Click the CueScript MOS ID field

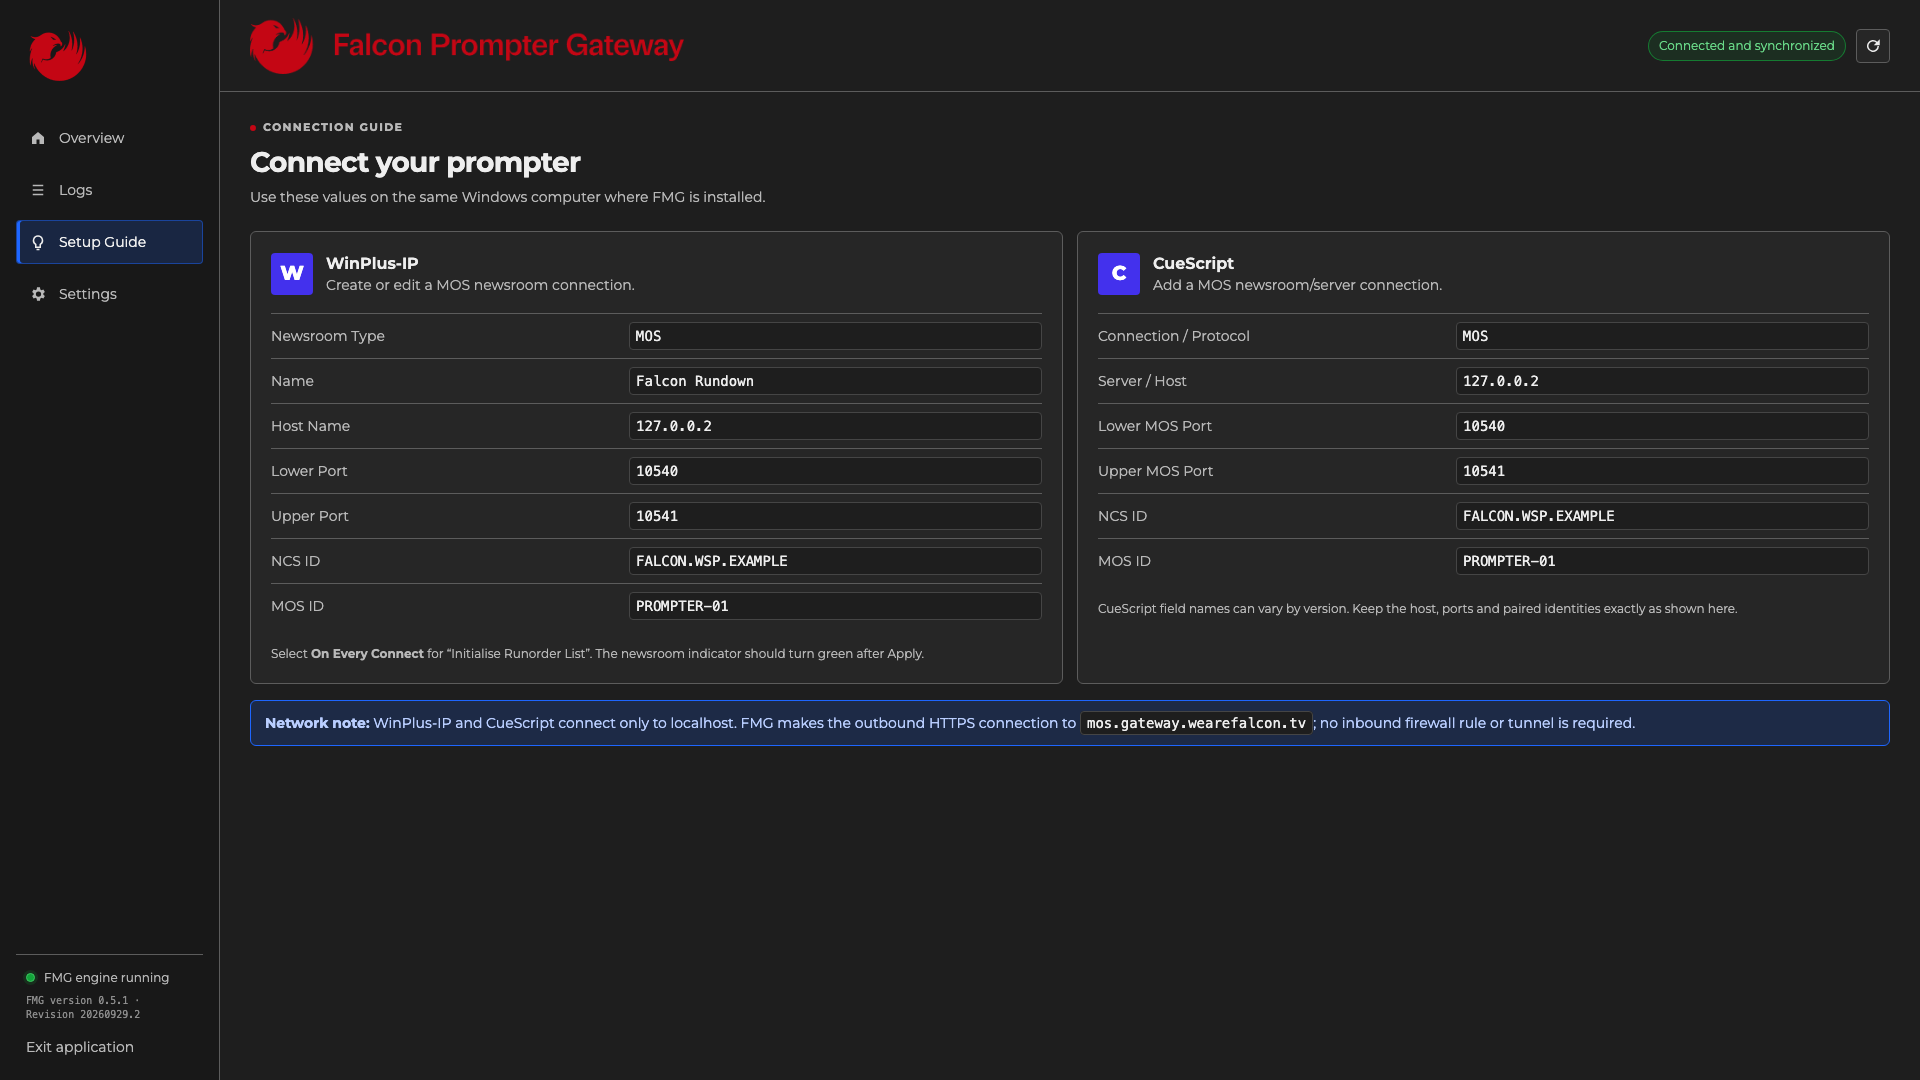tap(1662, 561)
